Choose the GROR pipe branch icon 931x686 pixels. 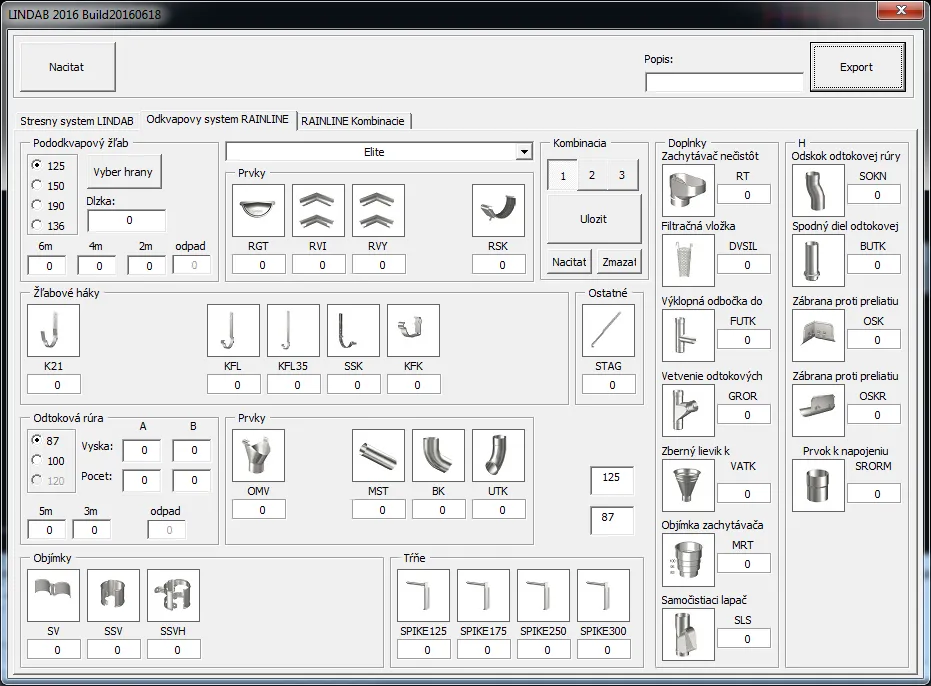click(688, 410)
